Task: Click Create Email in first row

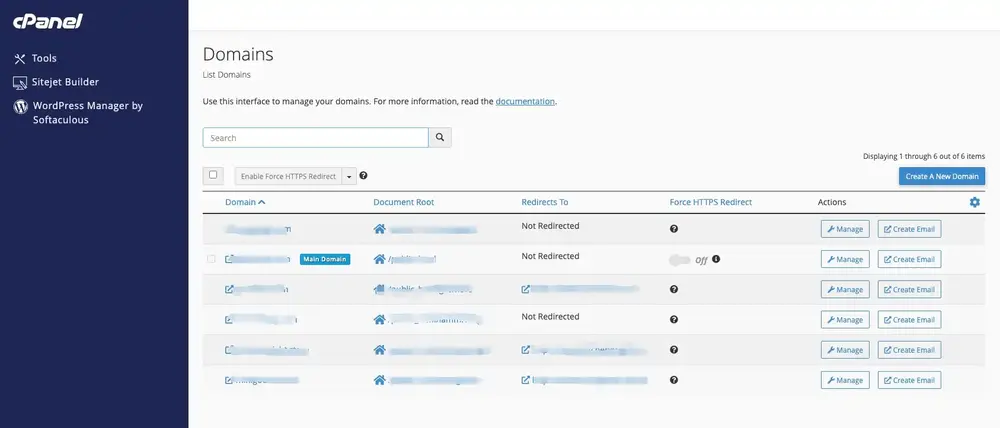Action: click(909, 229)
